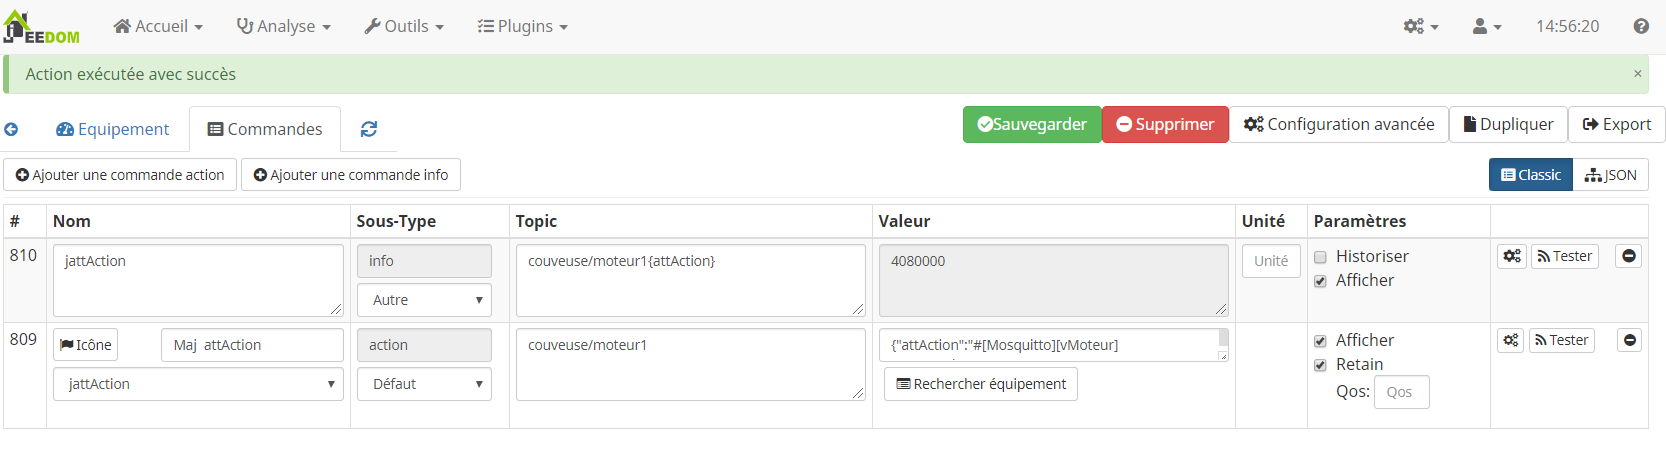Expand the Défaut sous-type dropdown
This screenshot has height=467, width=1666.
pos(424,384)
